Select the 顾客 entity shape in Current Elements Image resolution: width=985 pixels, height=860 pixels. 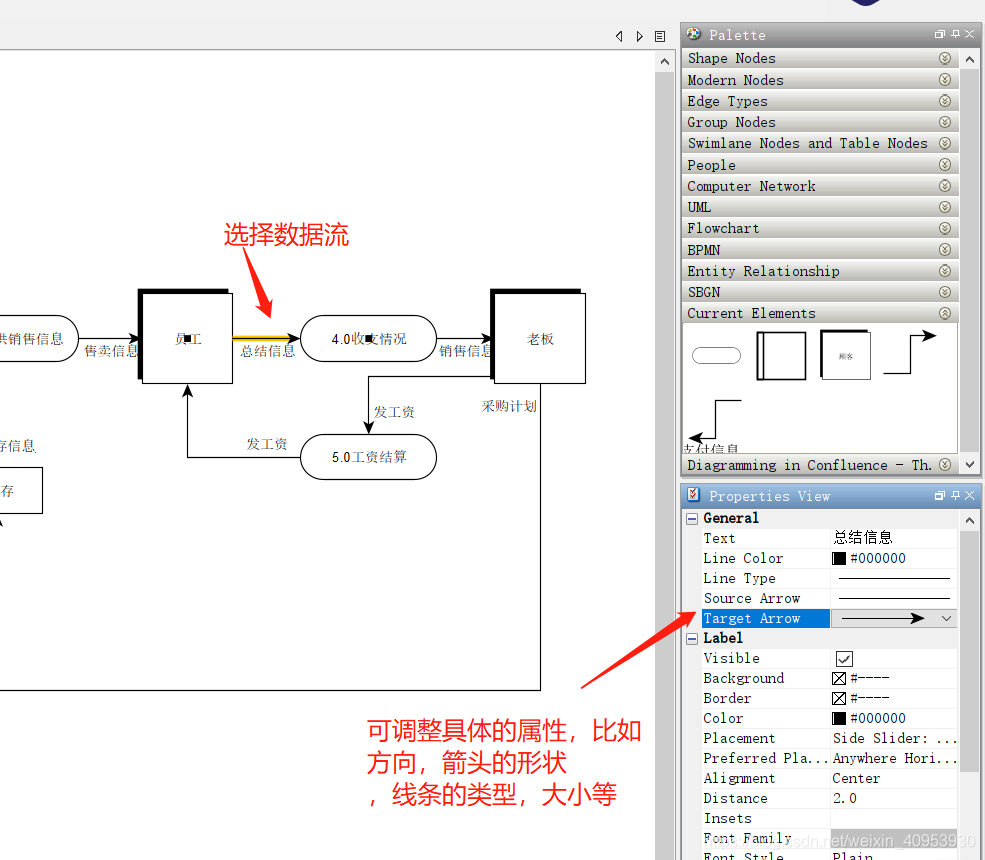845,353
